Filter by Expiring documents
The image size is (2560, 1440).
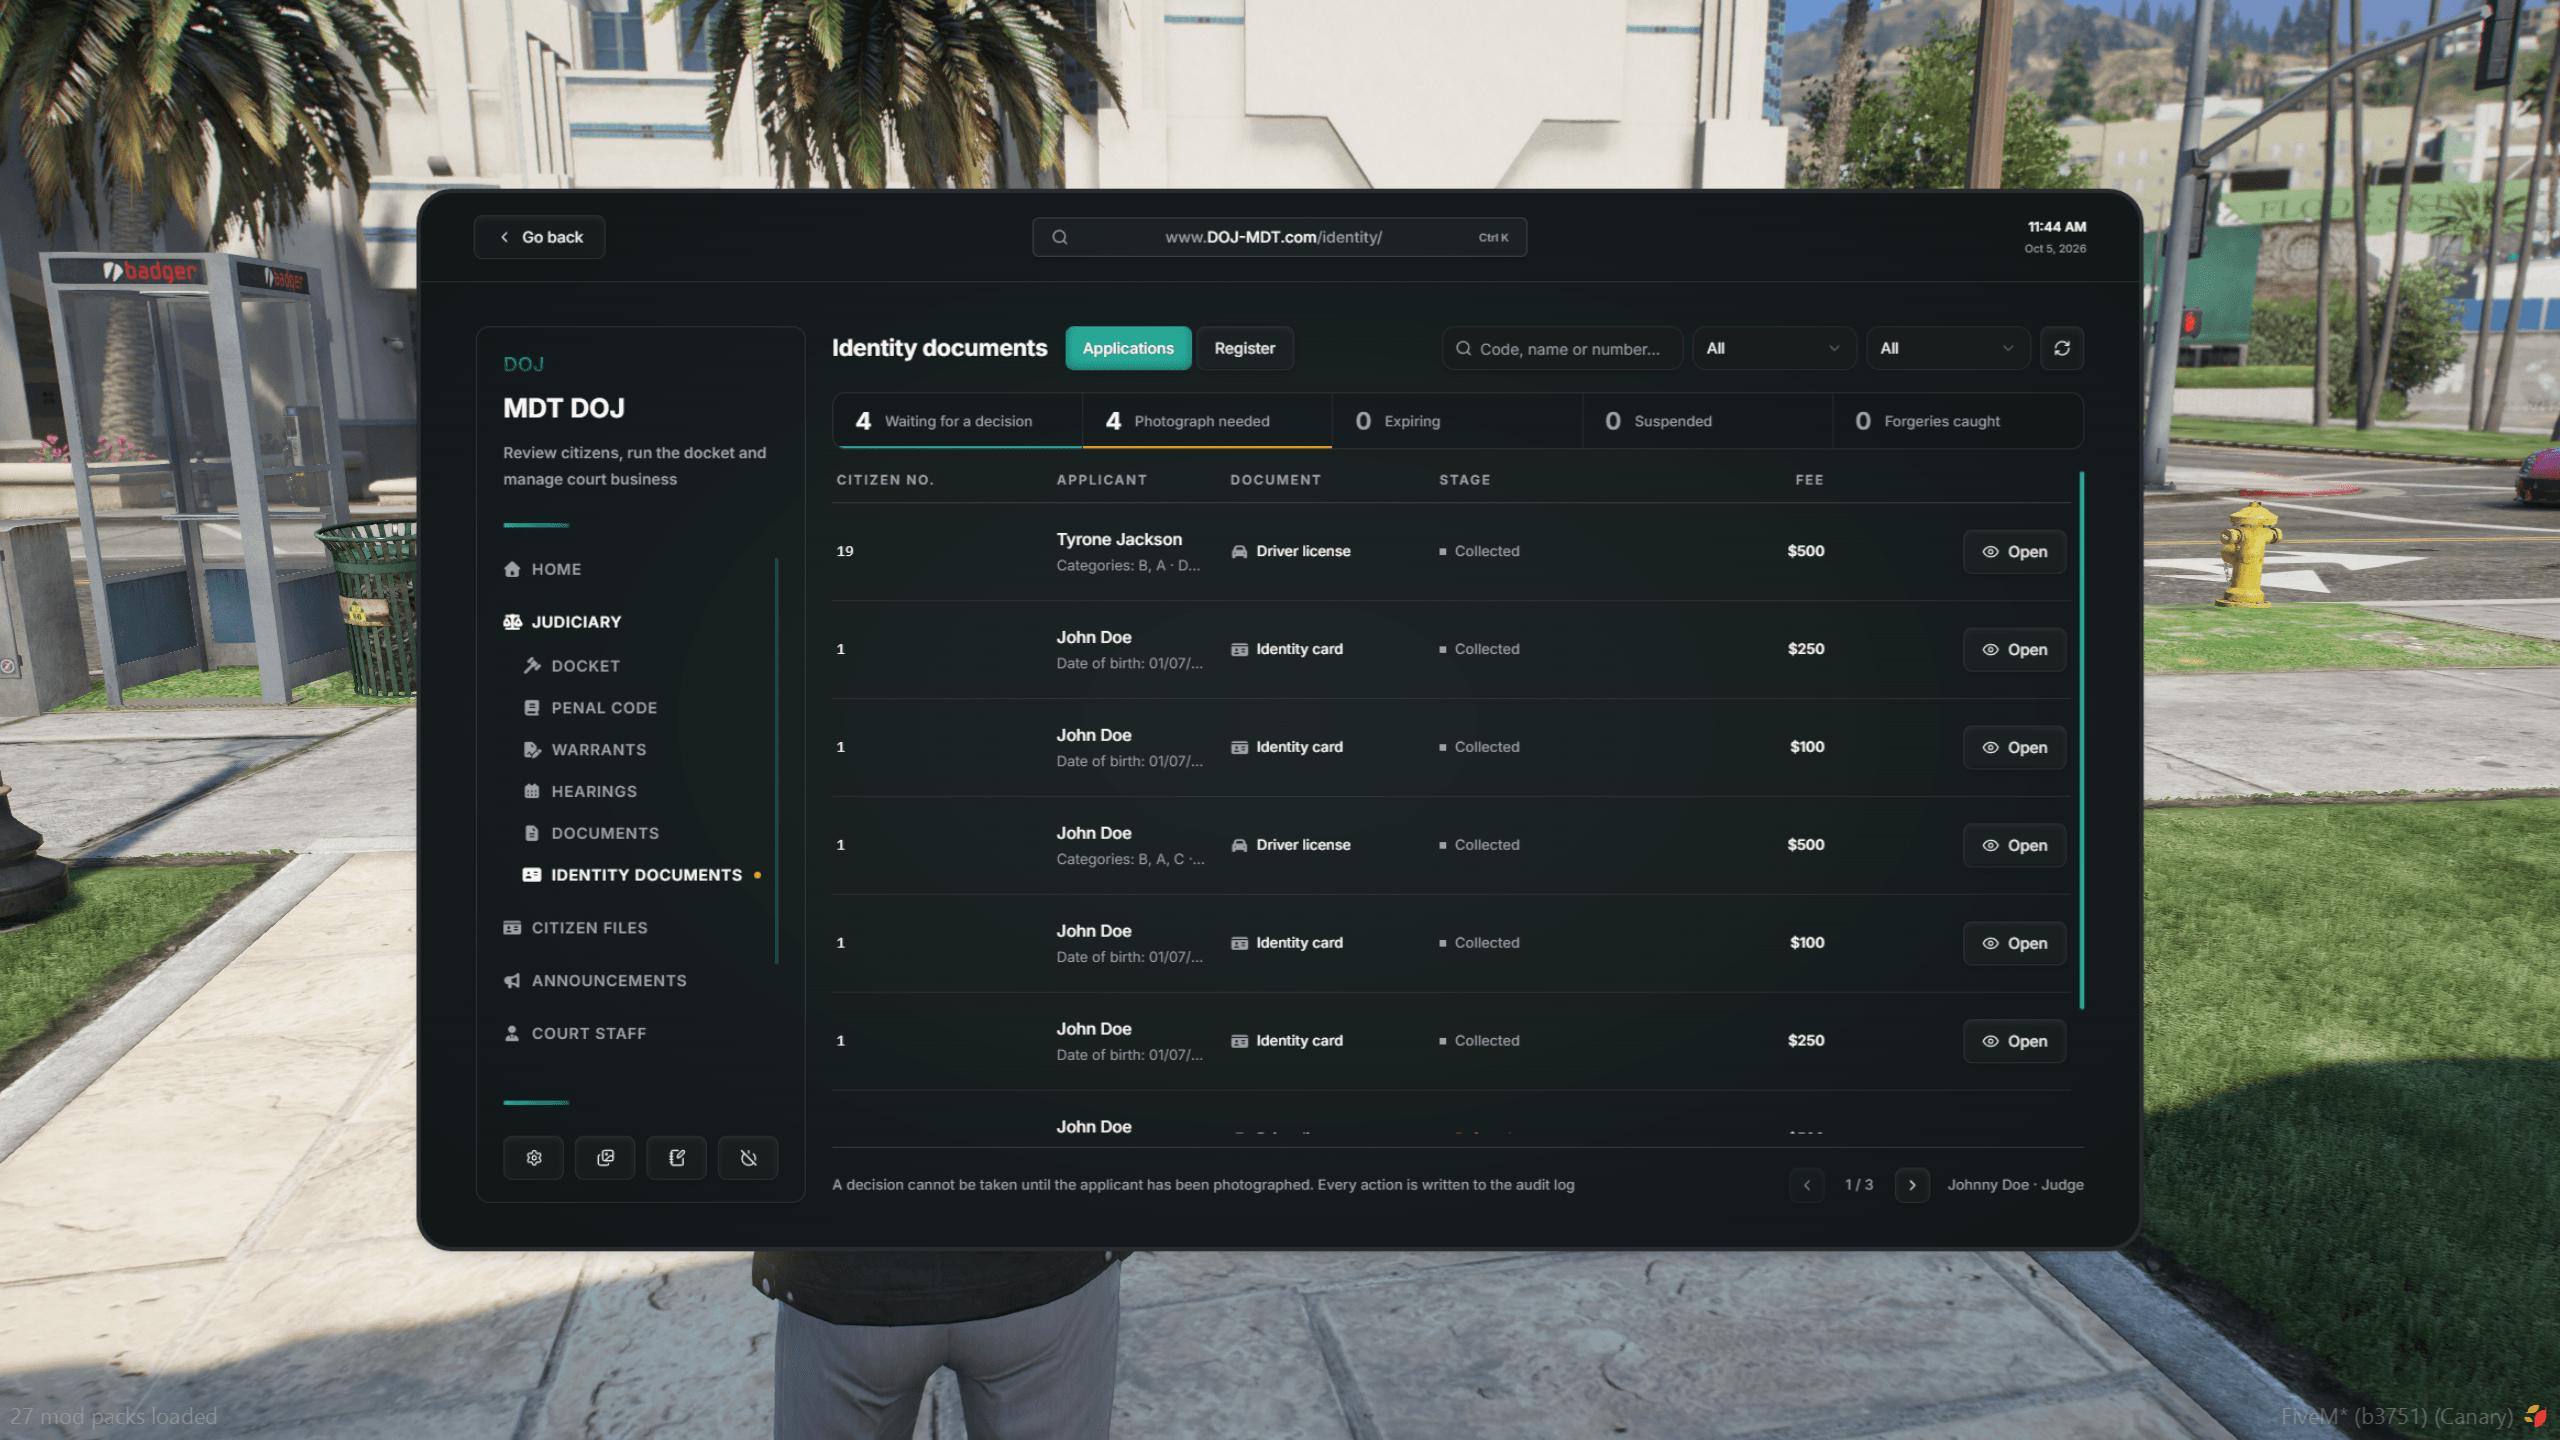click(1457, 421)
